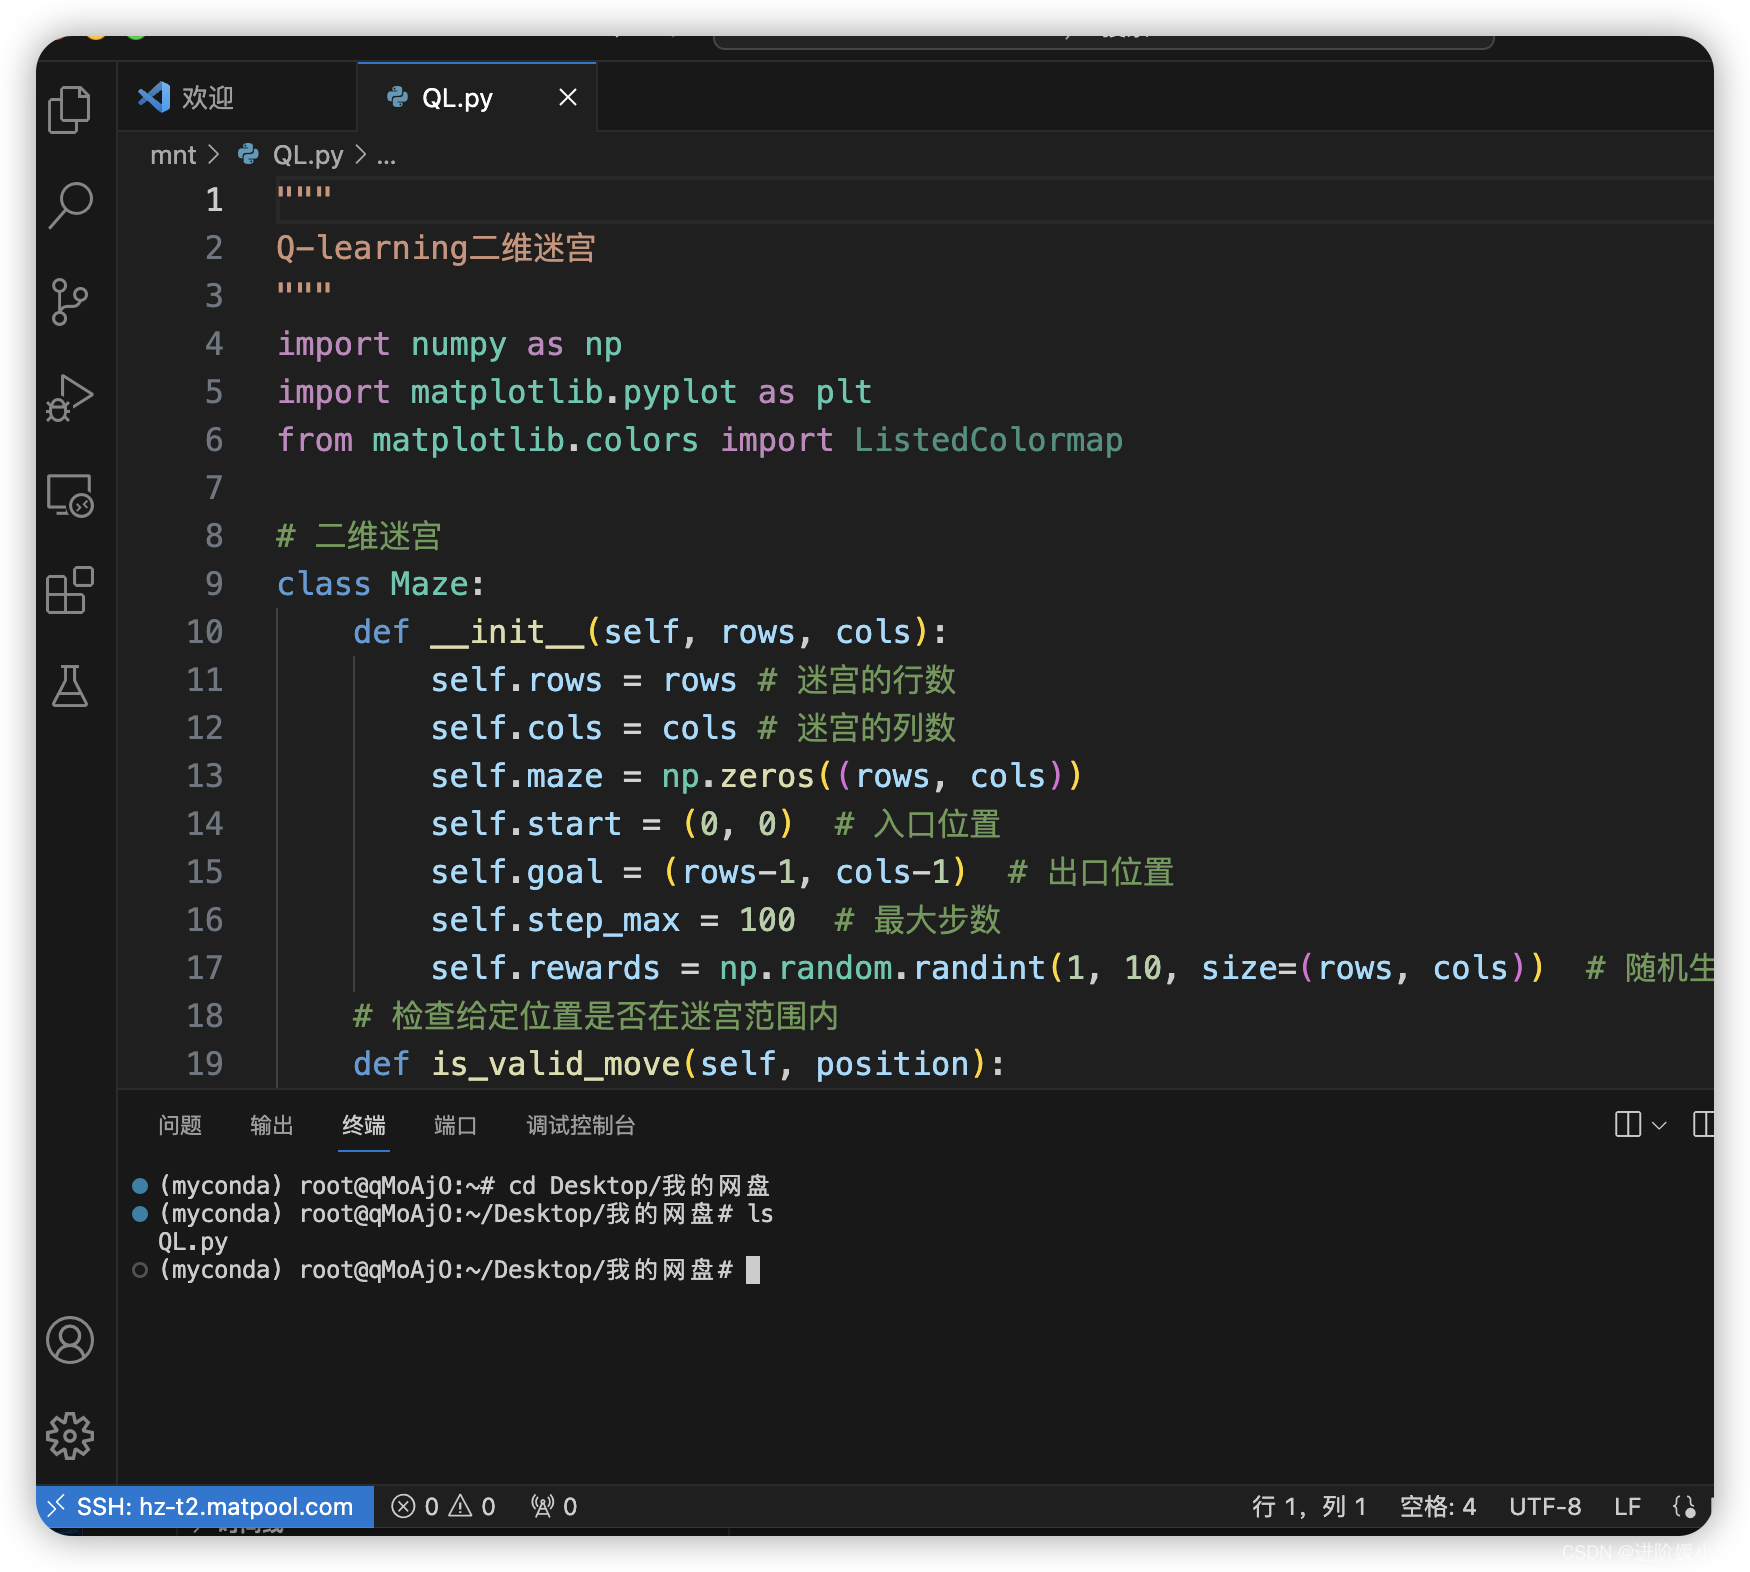This screenshot has width=1750, height=1572.
Task: Click the language mode braces icon in status bar
Action: 1684,1506
